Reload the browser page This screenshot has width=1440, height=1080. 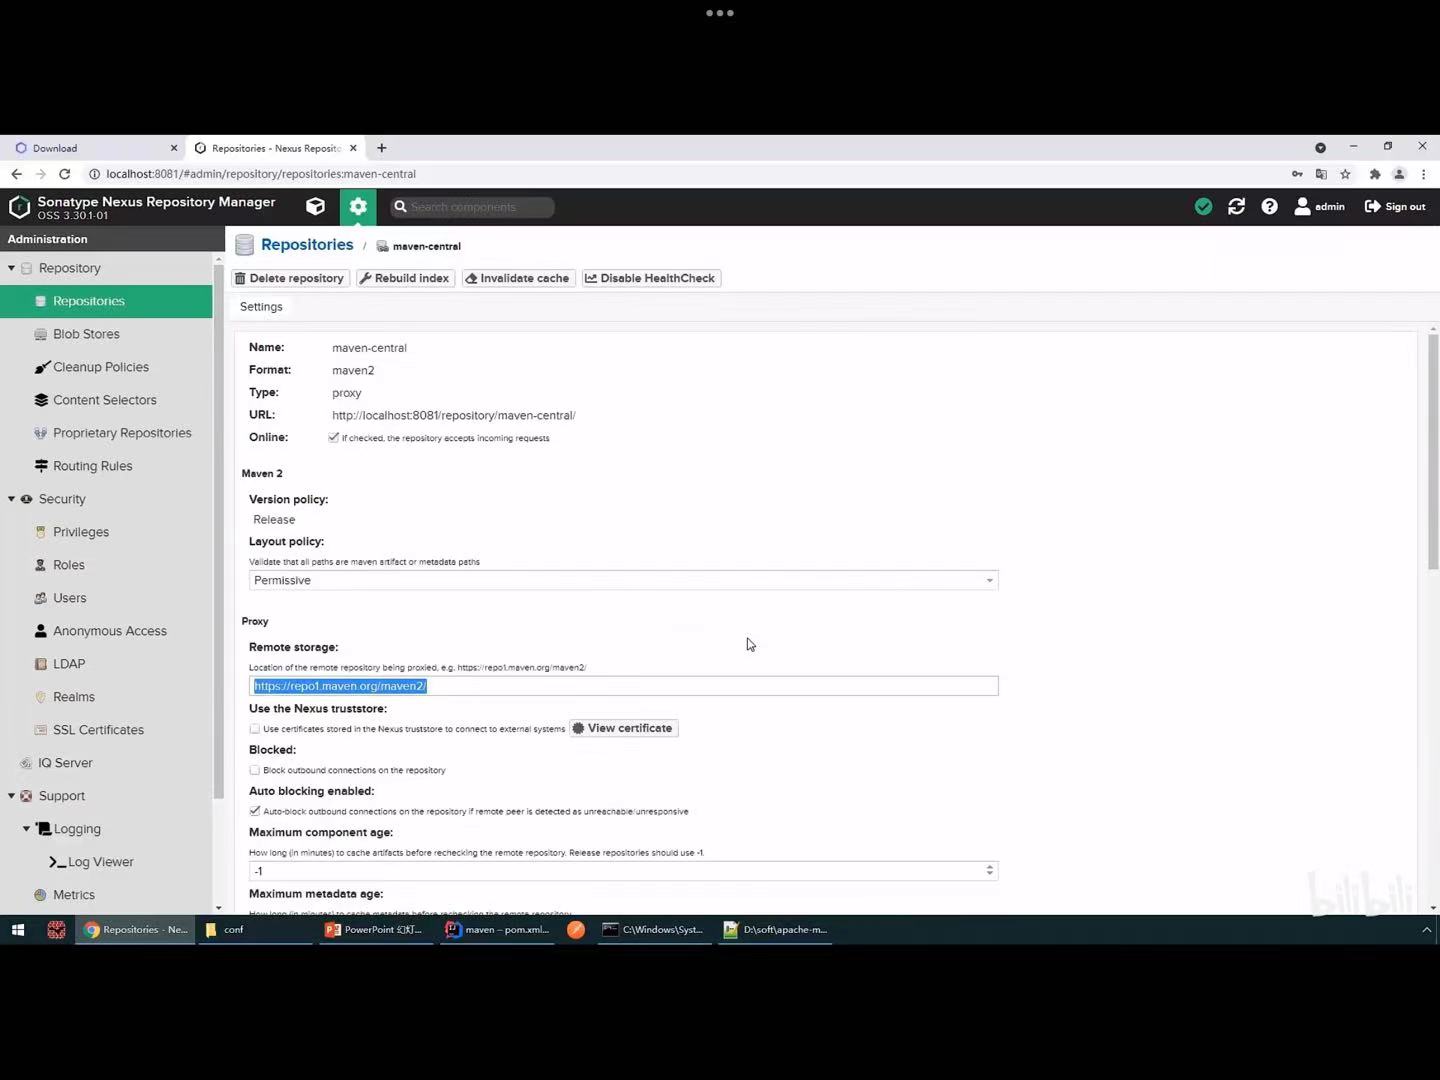(x=65, y=174)
